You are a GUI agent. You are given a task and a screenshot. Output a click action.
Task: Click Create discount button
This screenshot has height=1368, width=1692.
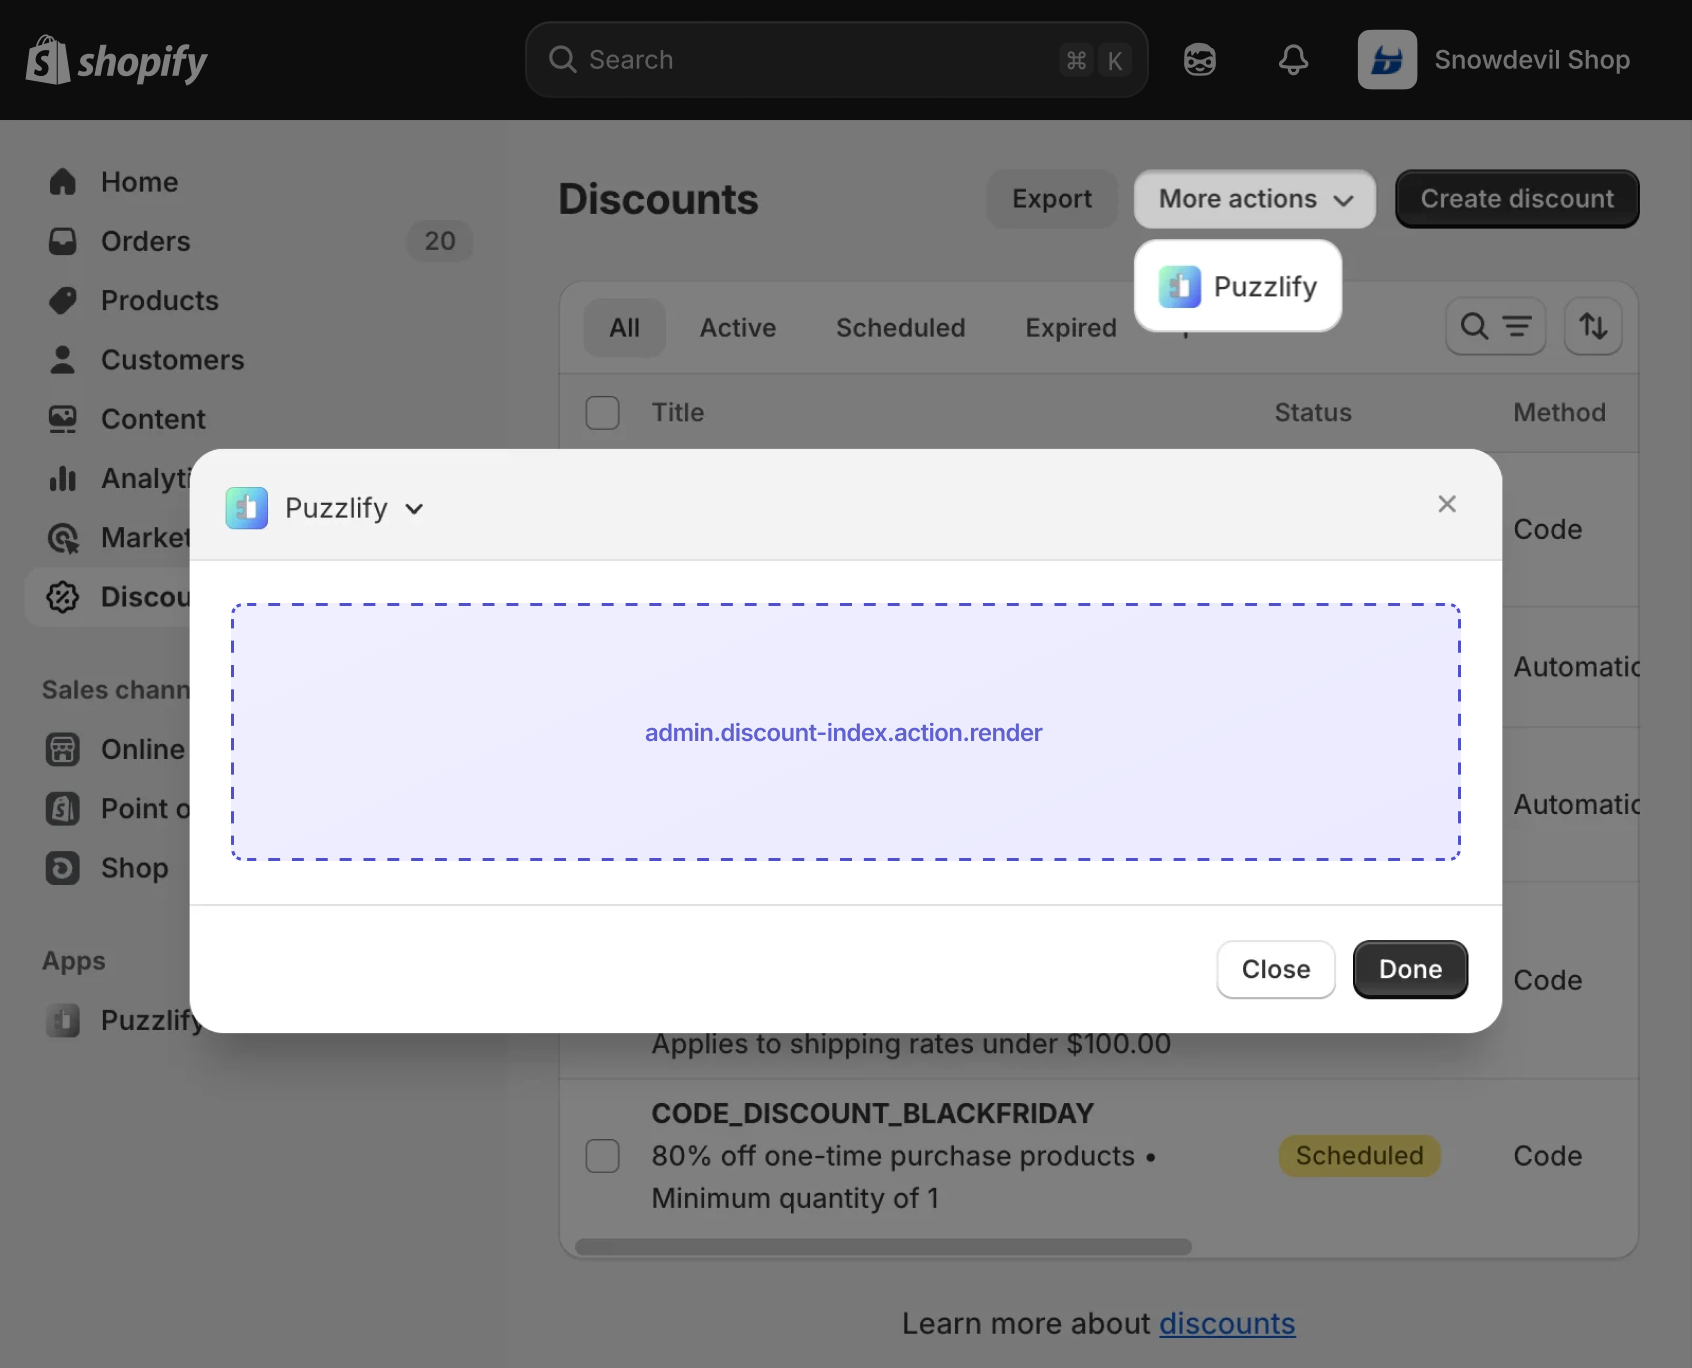(1517, 199)
